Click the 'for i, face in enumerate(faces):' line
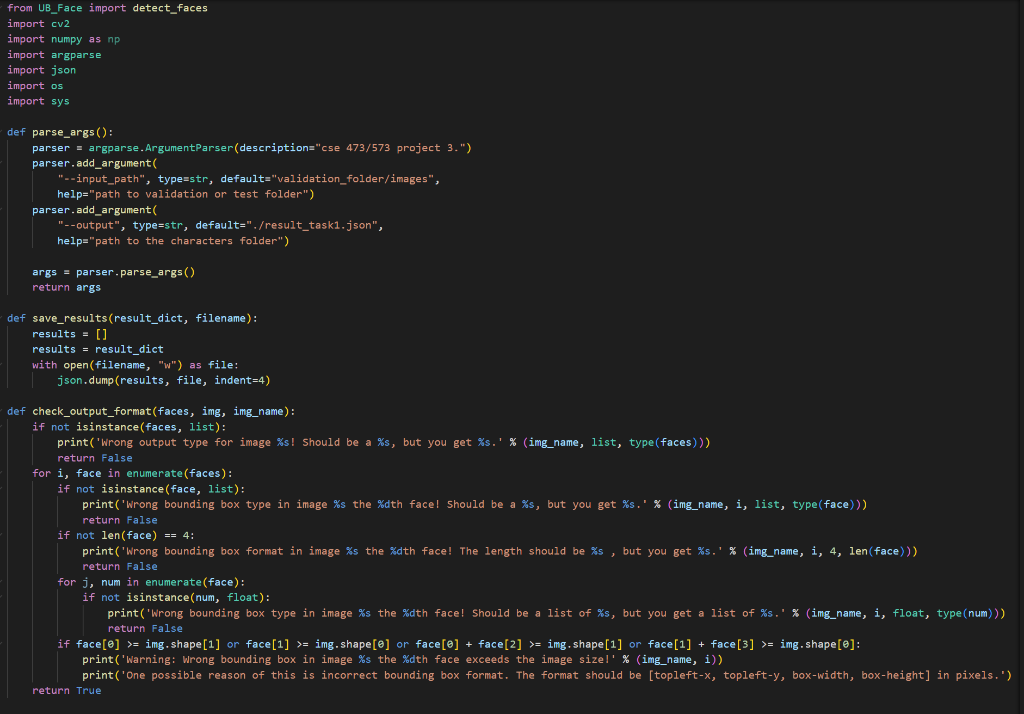Image resolution: width=1024 pixels, height=714 pixels. click(133, 474)
